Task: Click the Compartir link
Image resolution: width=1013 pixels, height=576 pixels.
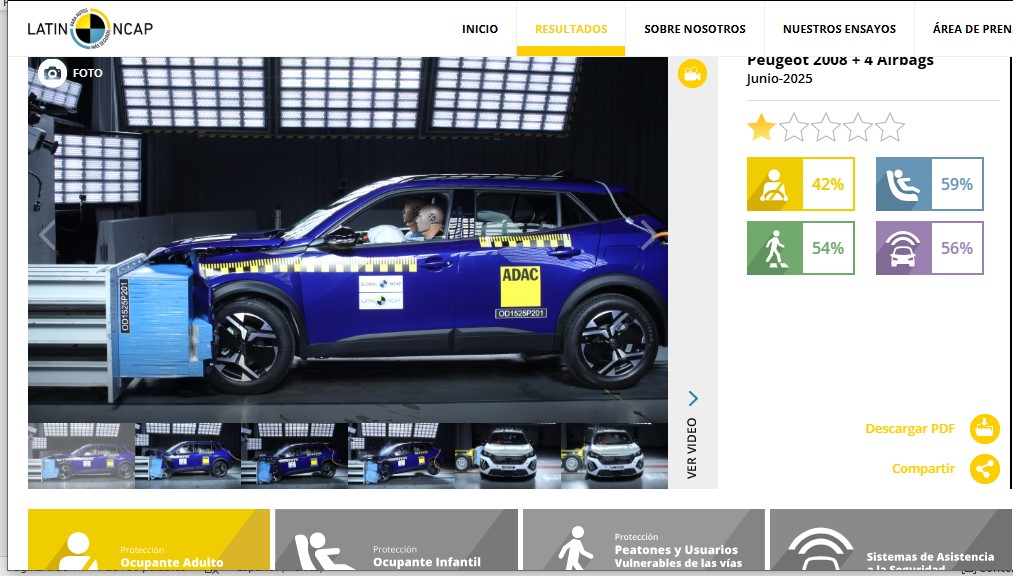Action: click(923, 469)
